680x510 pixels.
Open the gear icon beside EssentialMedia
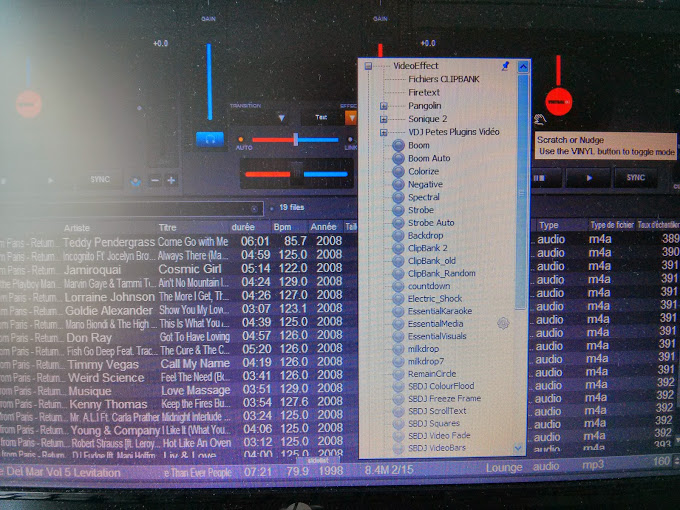(x=503, y=323)
